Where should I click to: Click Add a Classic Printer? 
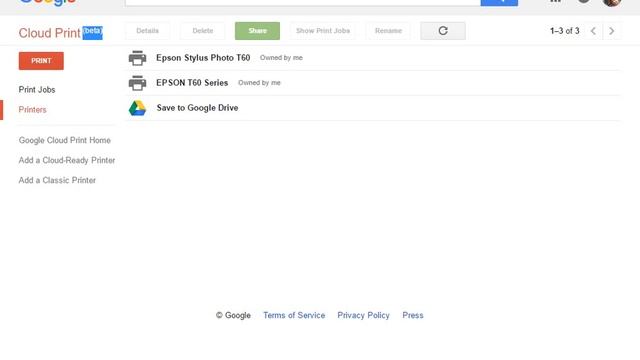tap(57, 180)
